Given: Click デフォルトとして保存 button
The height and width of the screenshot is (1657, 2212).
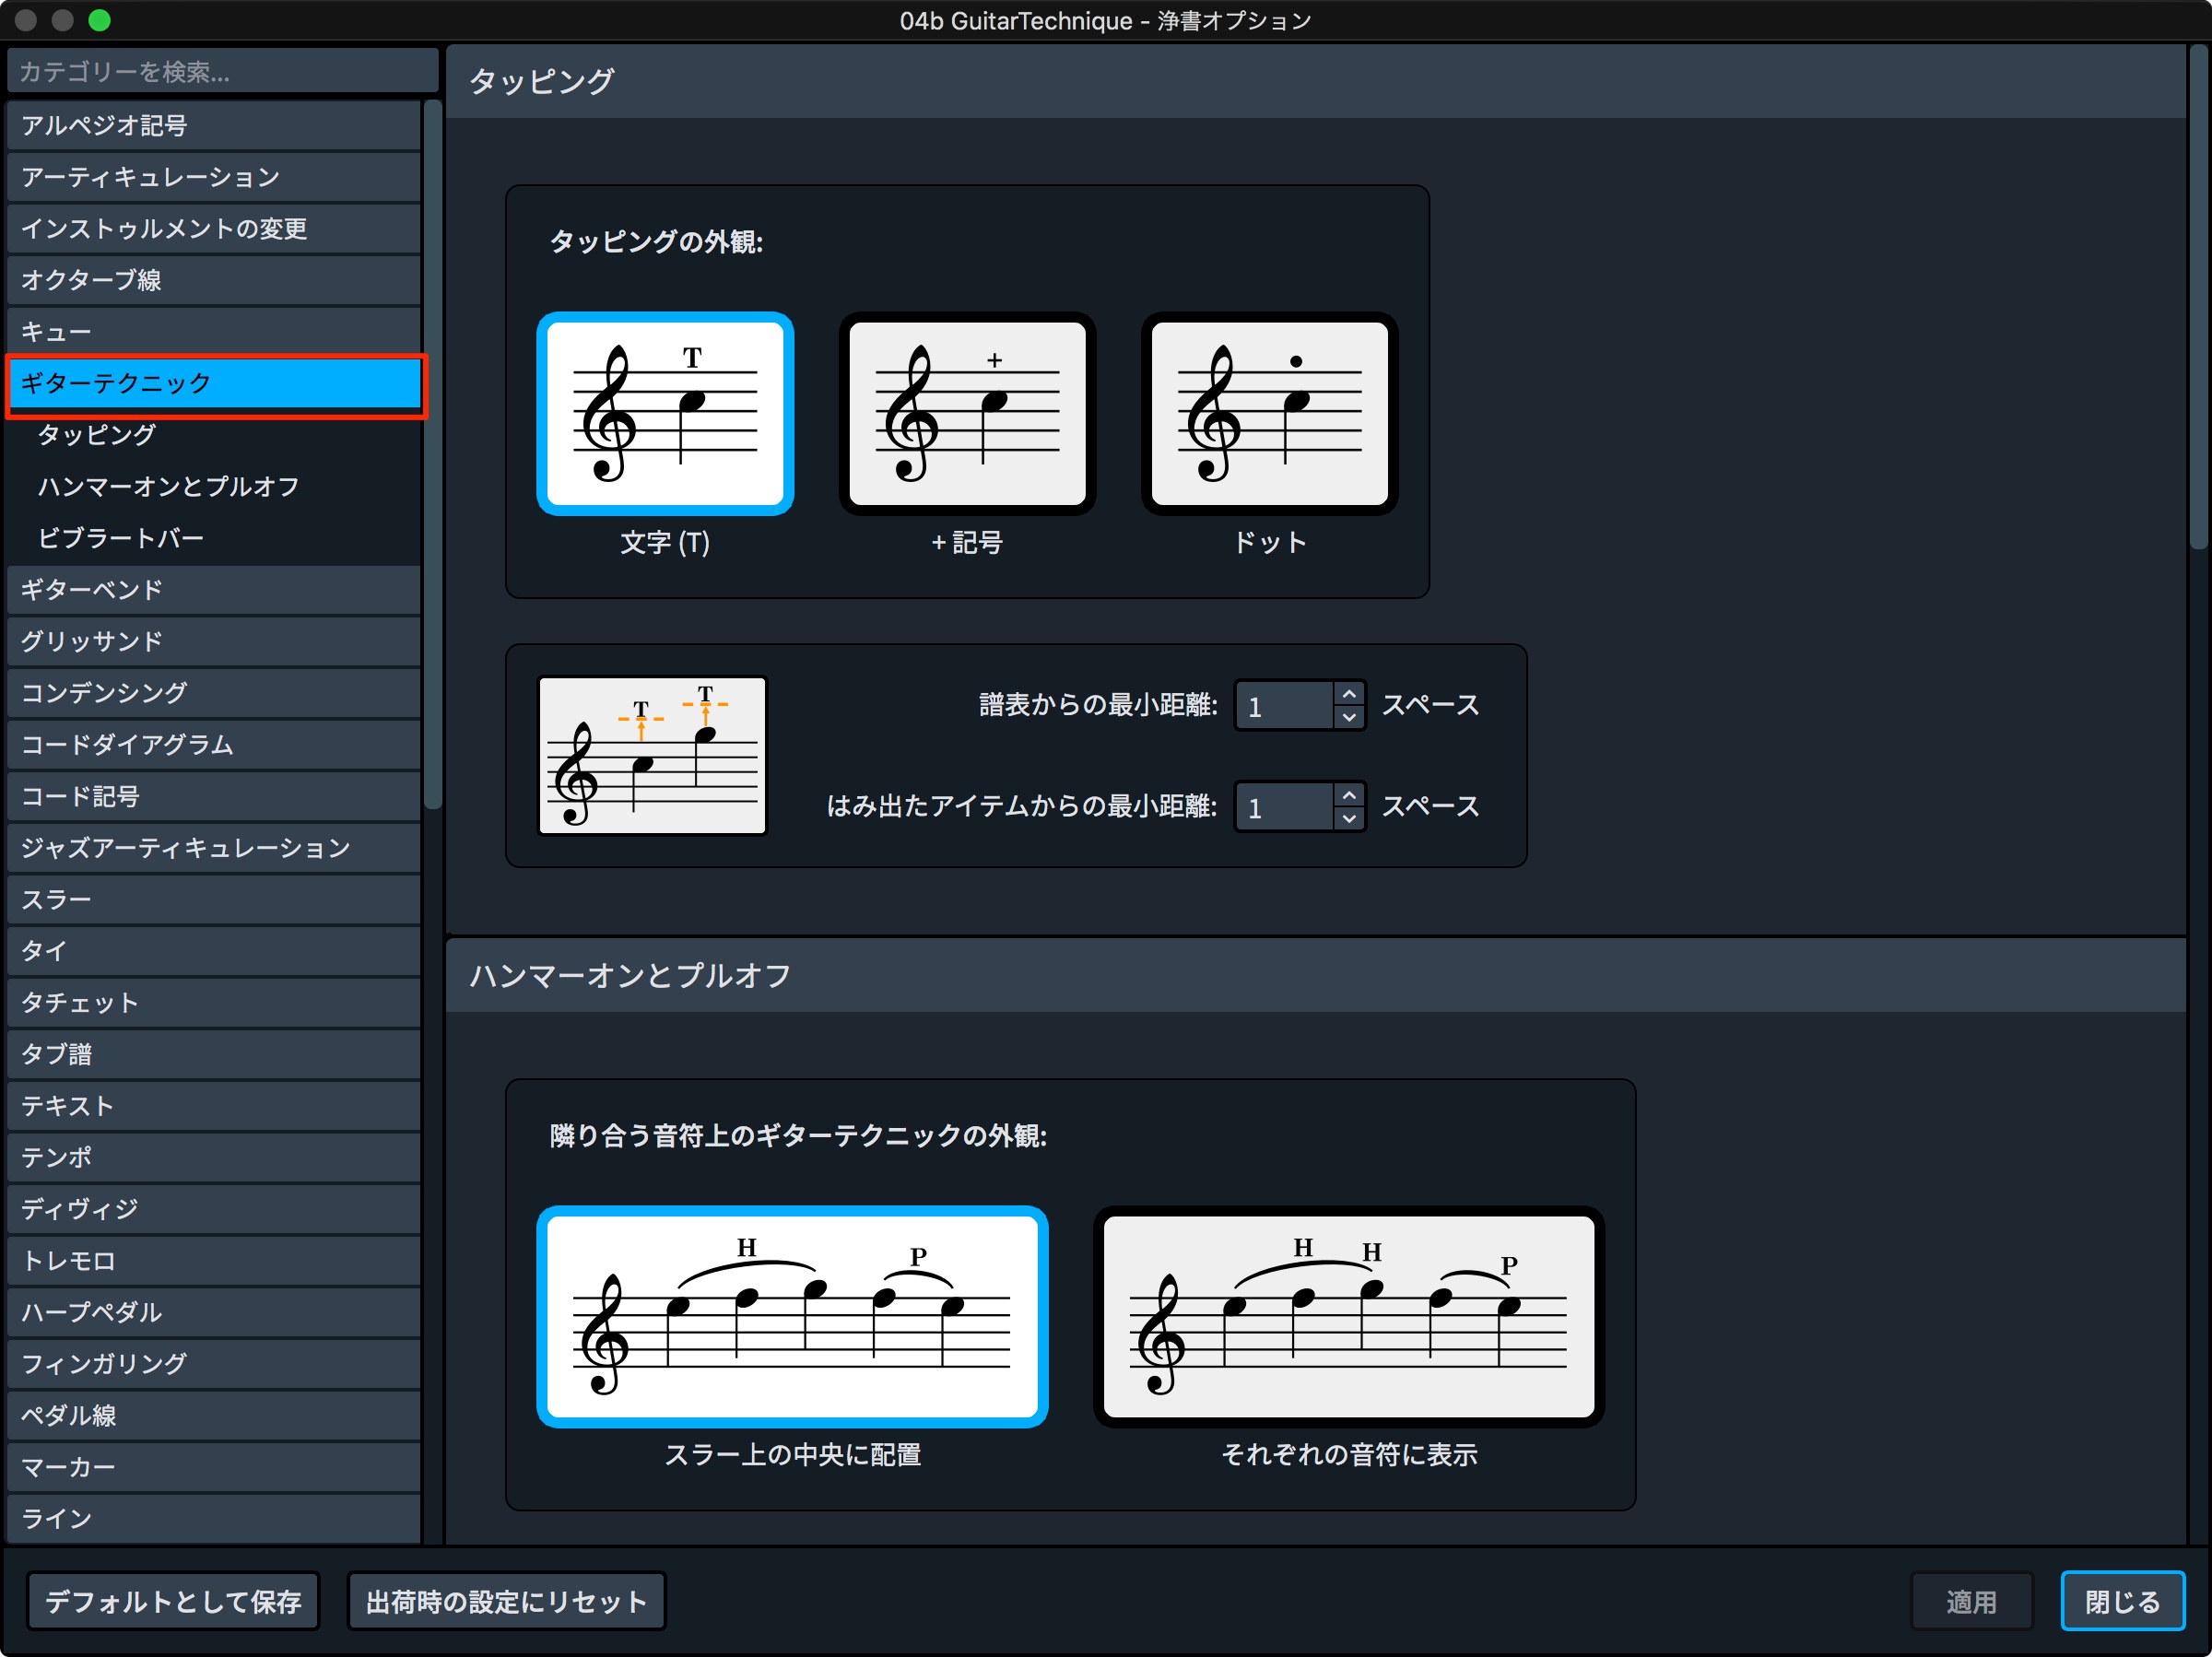Looking at the screenshot, I should click(x=173, y=1601).
